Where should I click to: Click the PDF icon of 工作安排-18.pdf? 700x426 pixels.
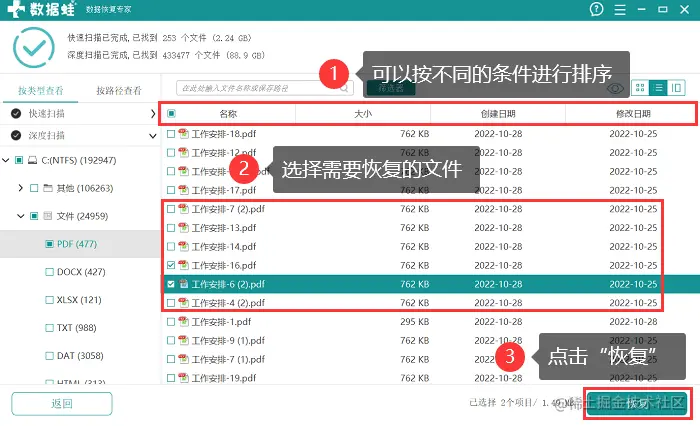click(183, 134)
